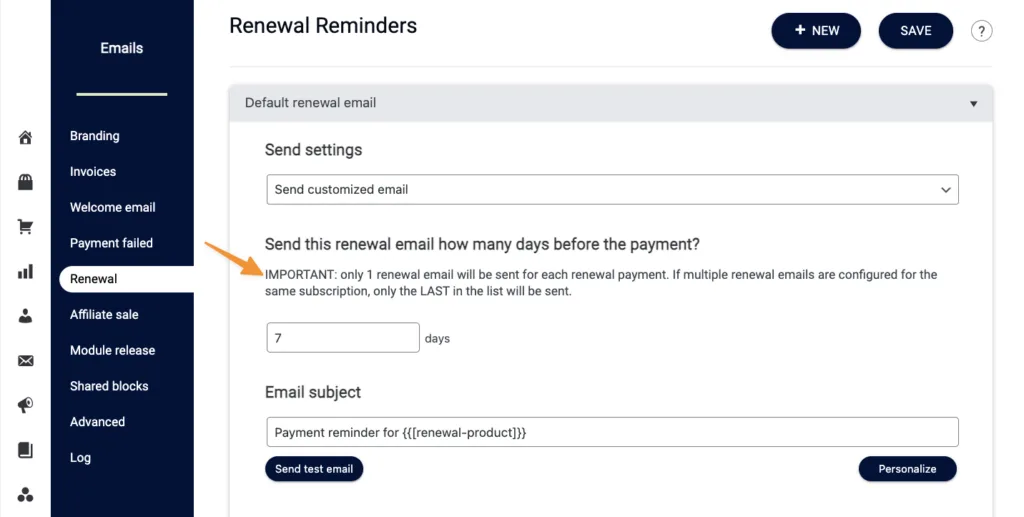Select Welcome email in the sidebar
Image resolution: width=1024 pixels, height=517 pixels.
coord(112,207)
